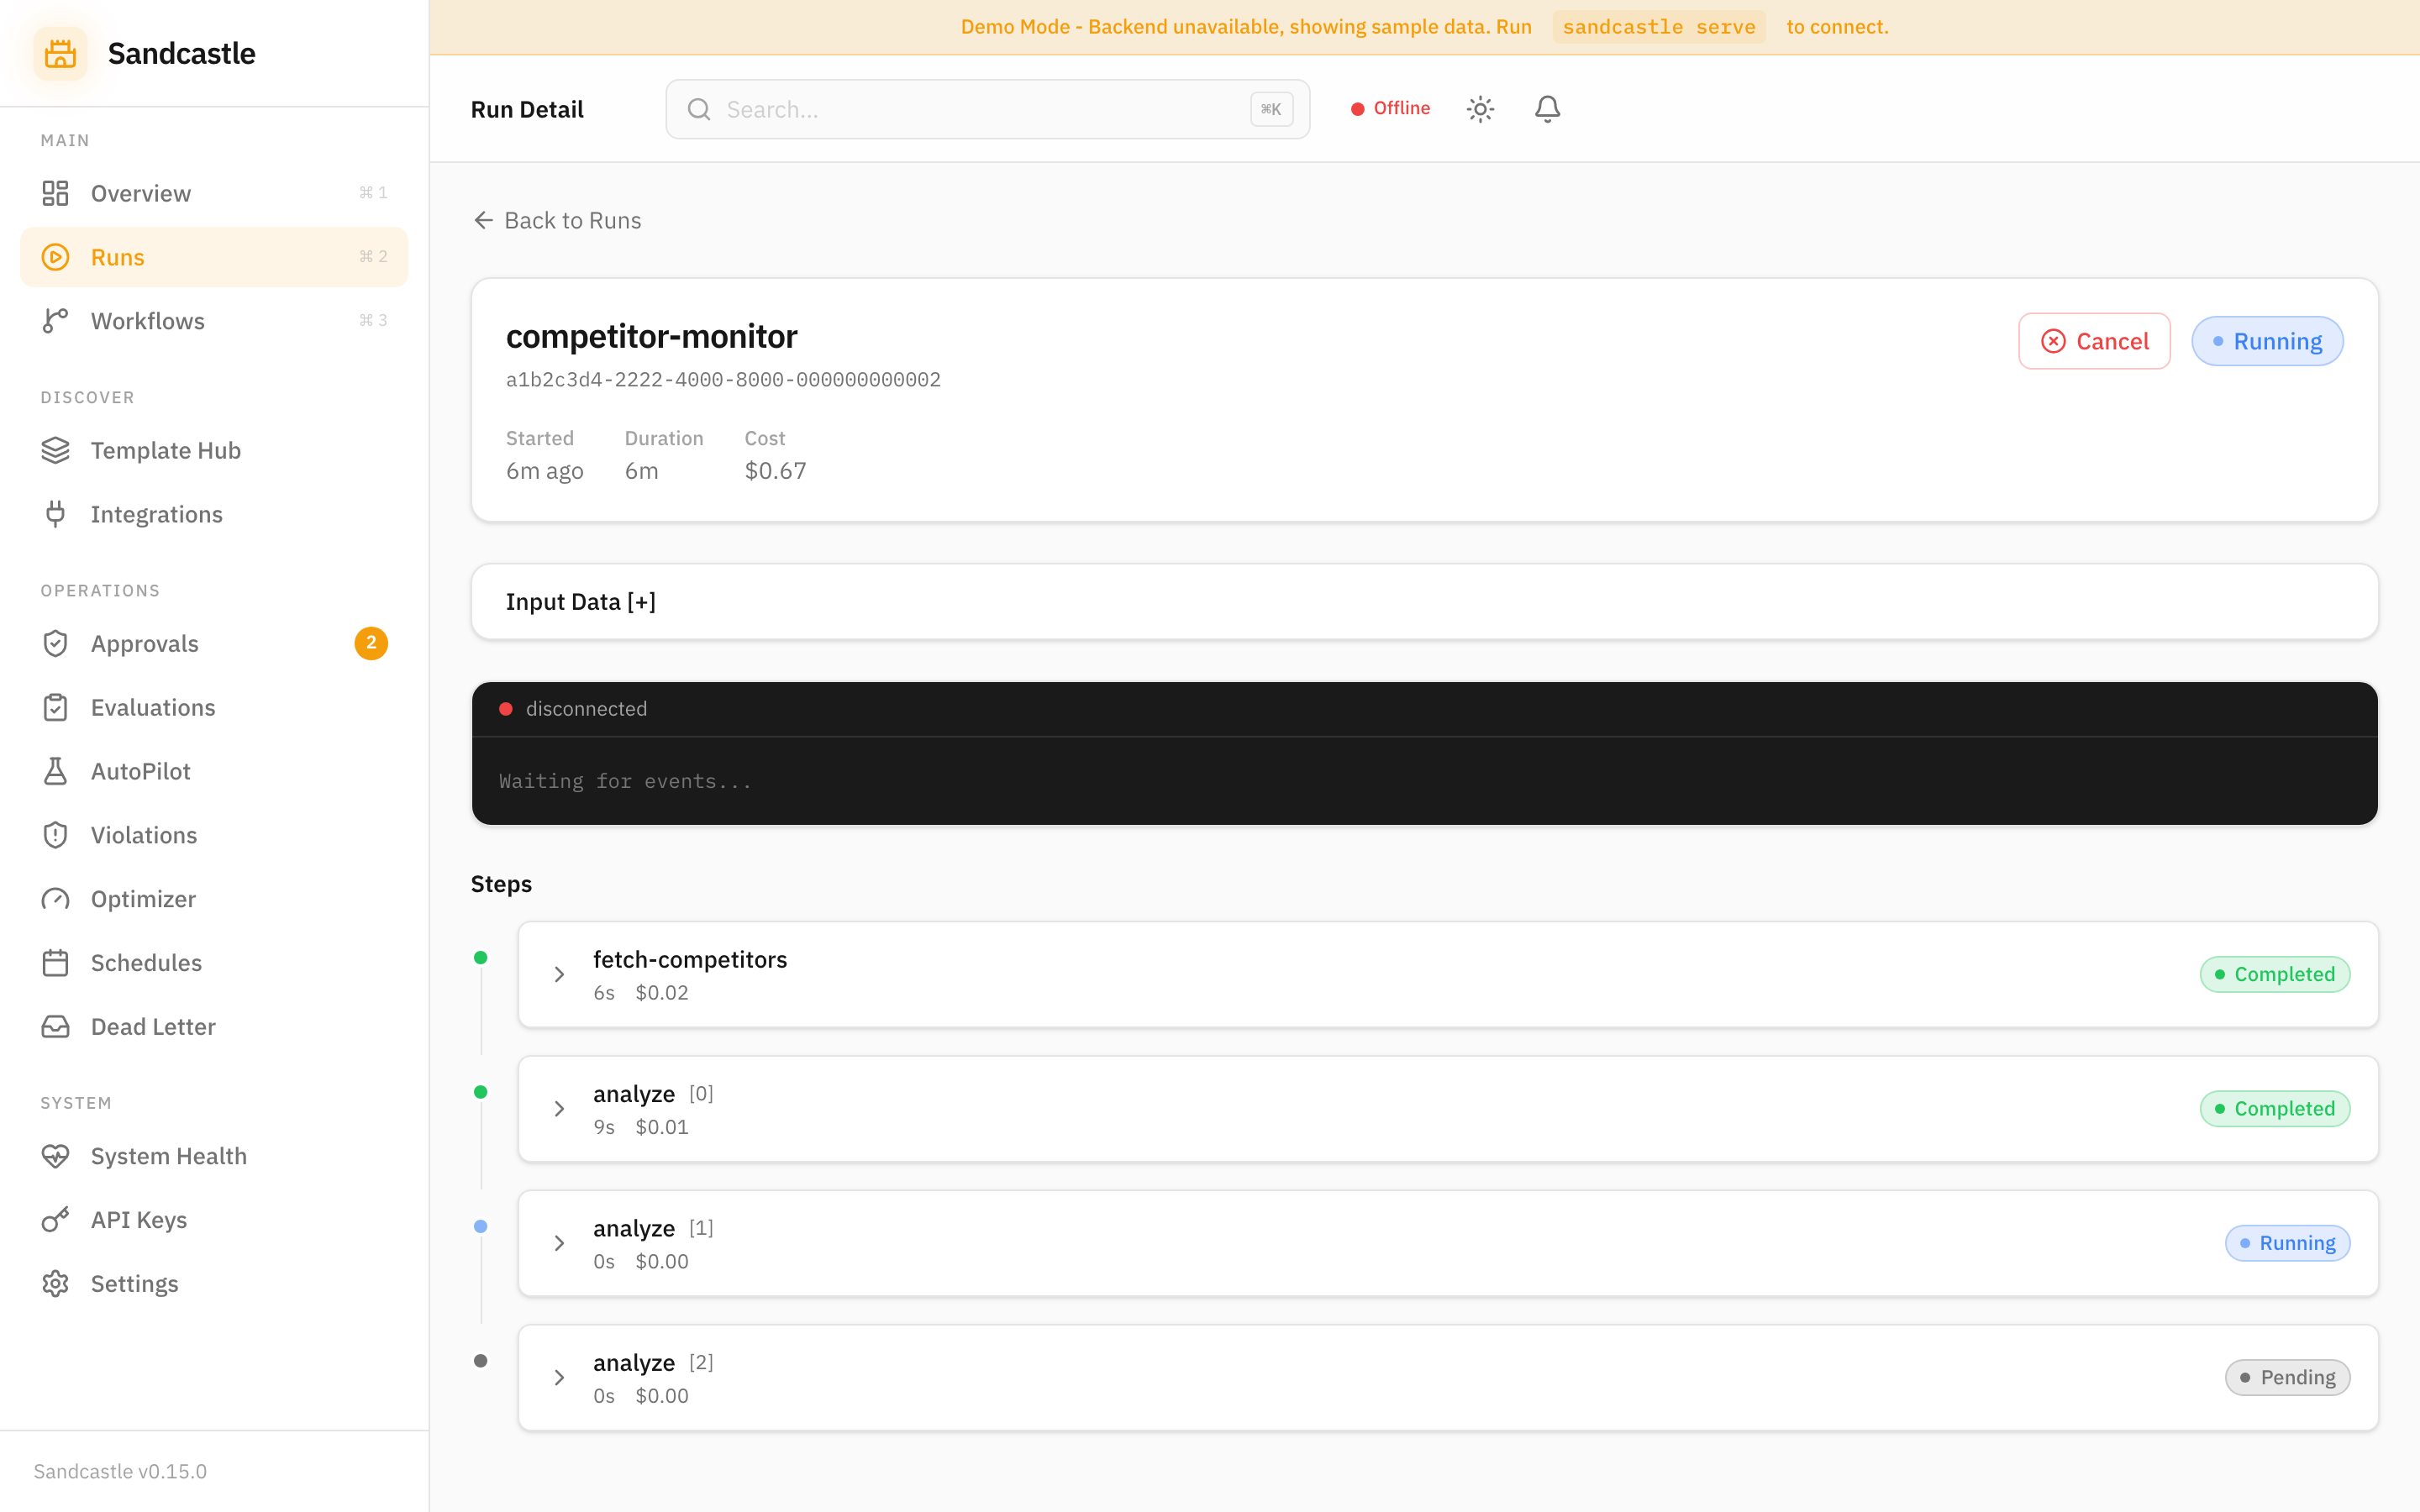Open Approvals with the pending badge
Viewport: 2420px width, 1512px height.
(145, 643)
